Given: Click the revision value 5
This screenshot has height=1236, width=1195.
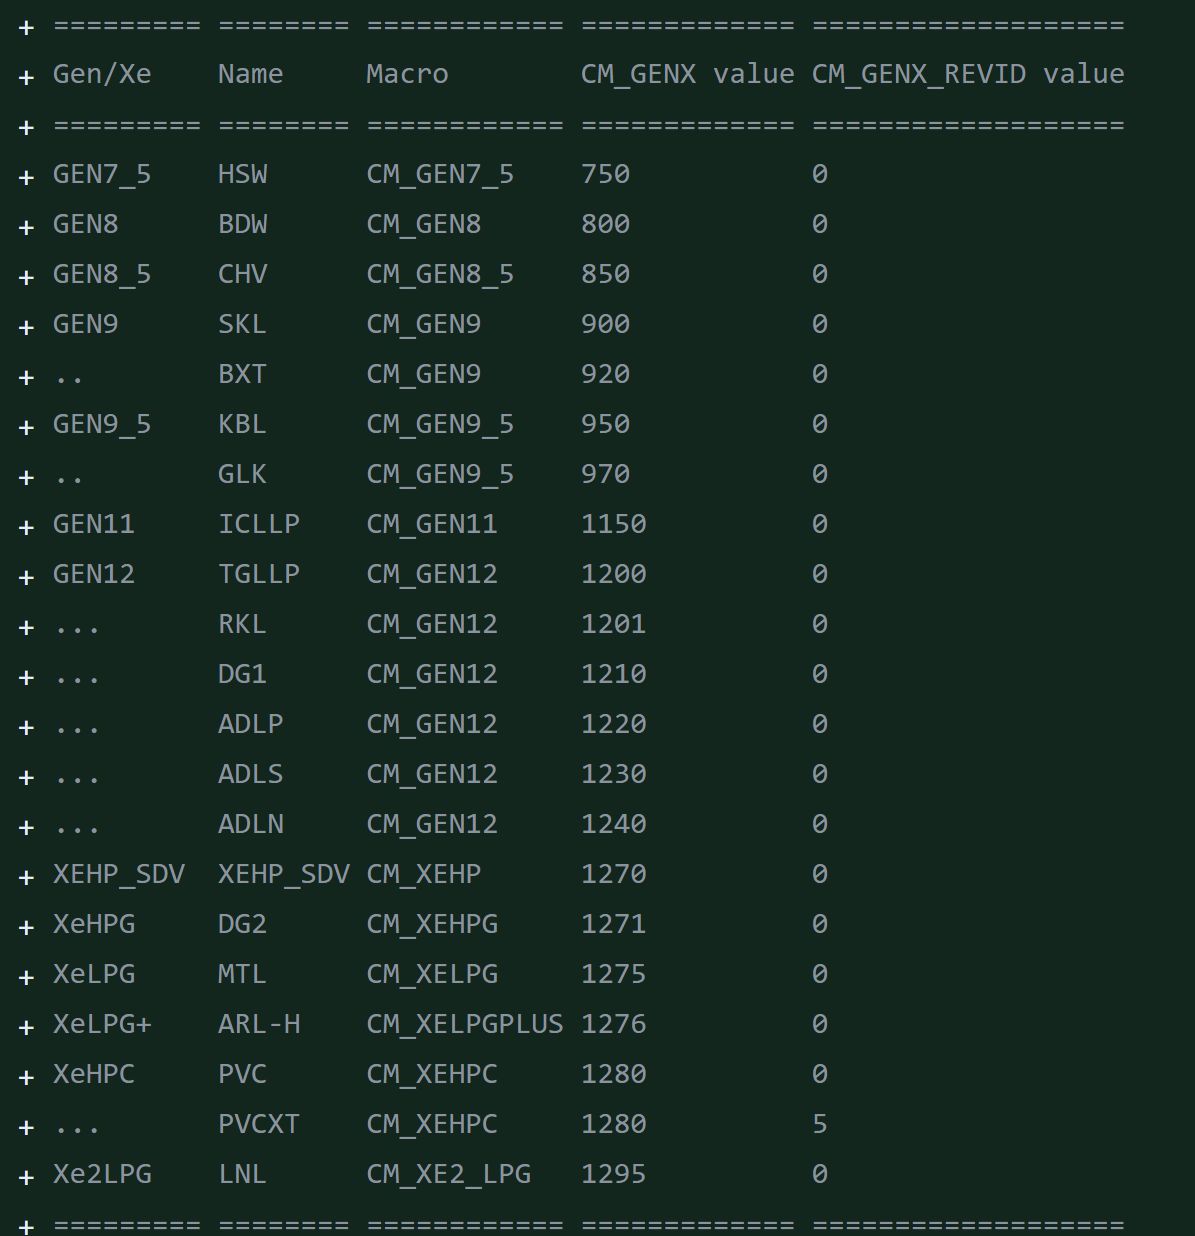Looking at the screenshot, I should [820, 1124].
